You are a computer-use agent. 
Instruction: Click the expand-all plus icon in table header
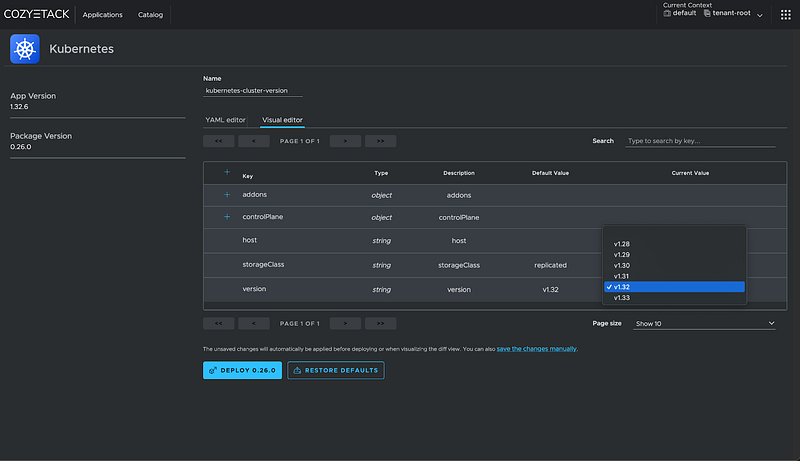227,172
